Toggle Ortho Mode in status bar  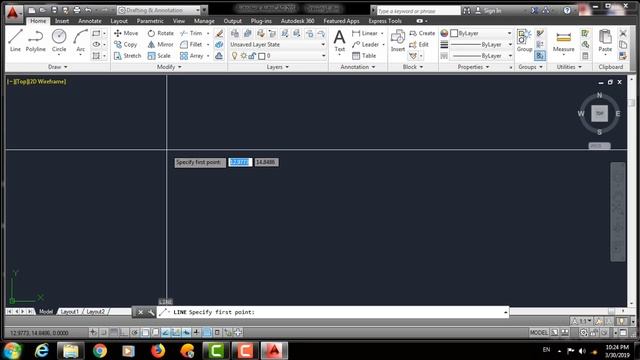click(124, 333)
